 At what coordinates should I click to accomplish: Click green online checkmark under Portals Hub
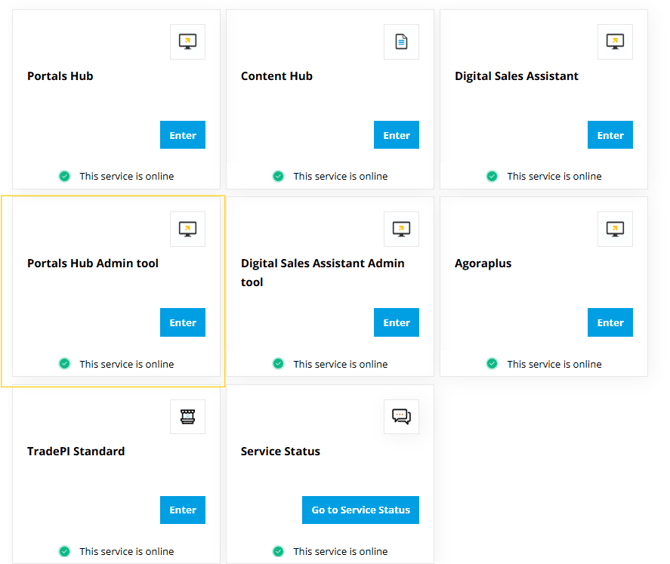point(64,176)
